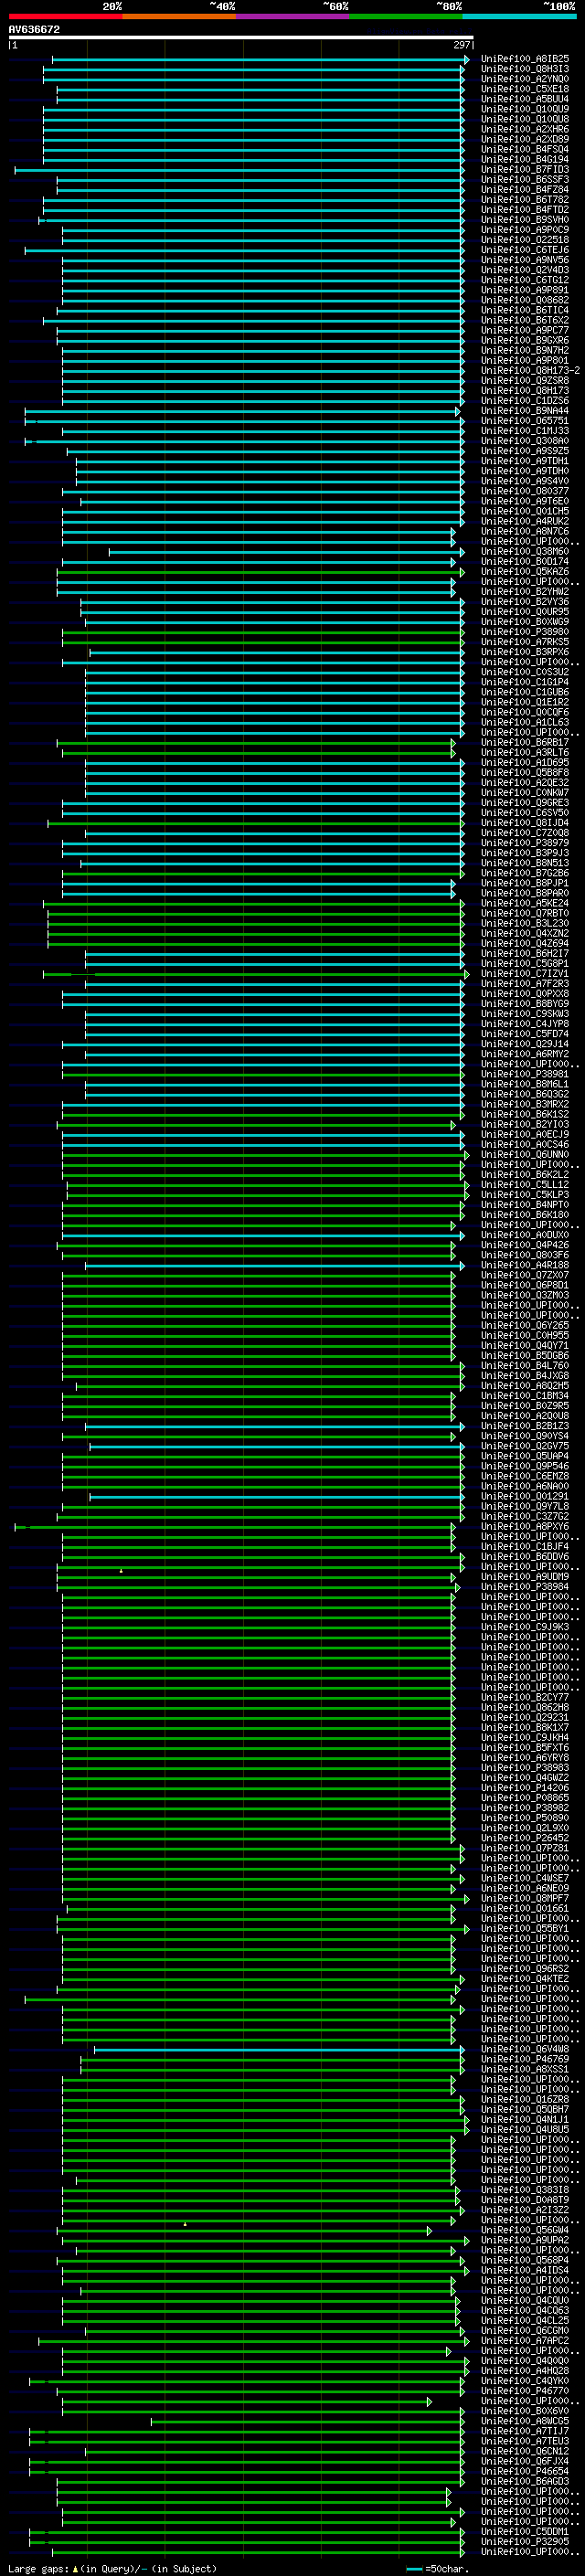Open the UniRef100_B0X6V0 entry

(525, 2410)
